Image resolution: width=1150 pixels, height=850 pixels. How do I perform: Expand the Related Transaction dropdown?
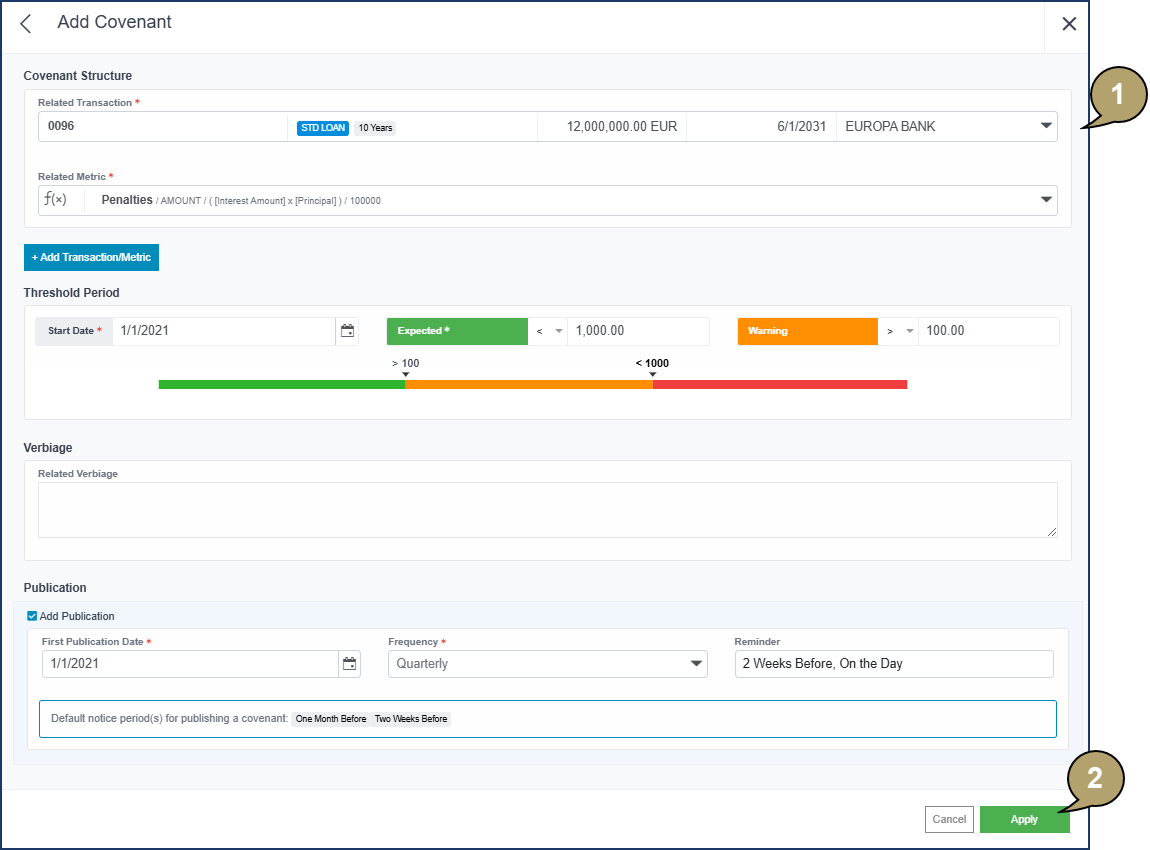(x=1046, y=126)
